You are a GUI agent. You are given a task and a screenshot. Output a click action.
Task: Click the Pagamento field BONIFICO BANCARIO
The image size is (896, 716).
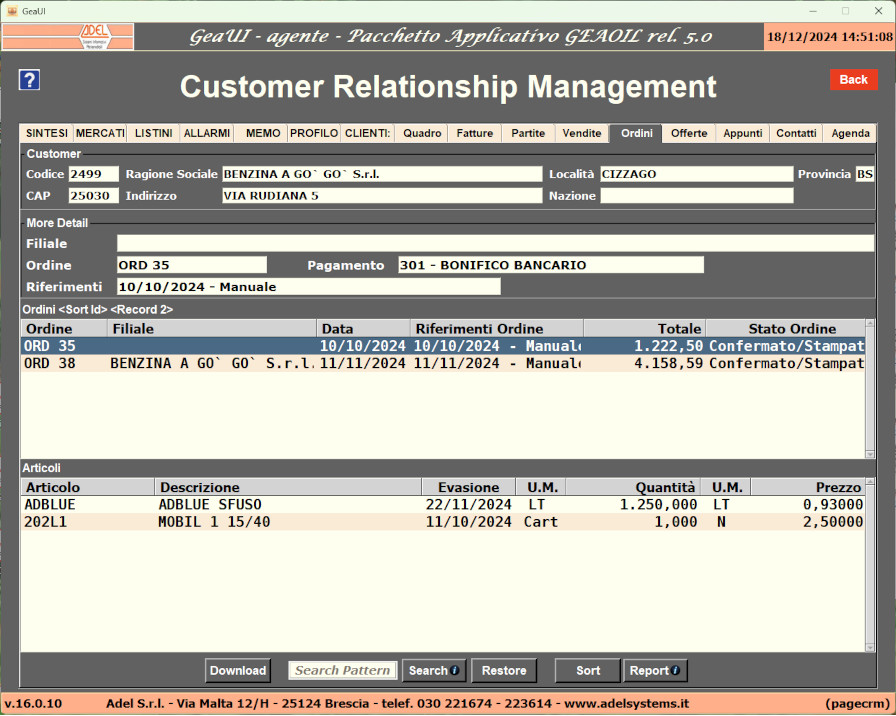click(551, 265)
